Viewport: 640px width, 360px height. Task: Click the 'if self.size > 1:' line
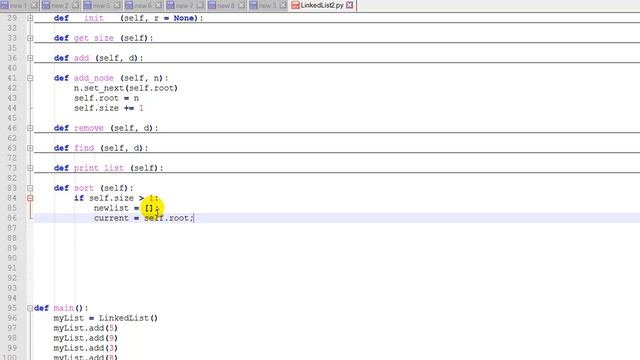pos(116,198)
